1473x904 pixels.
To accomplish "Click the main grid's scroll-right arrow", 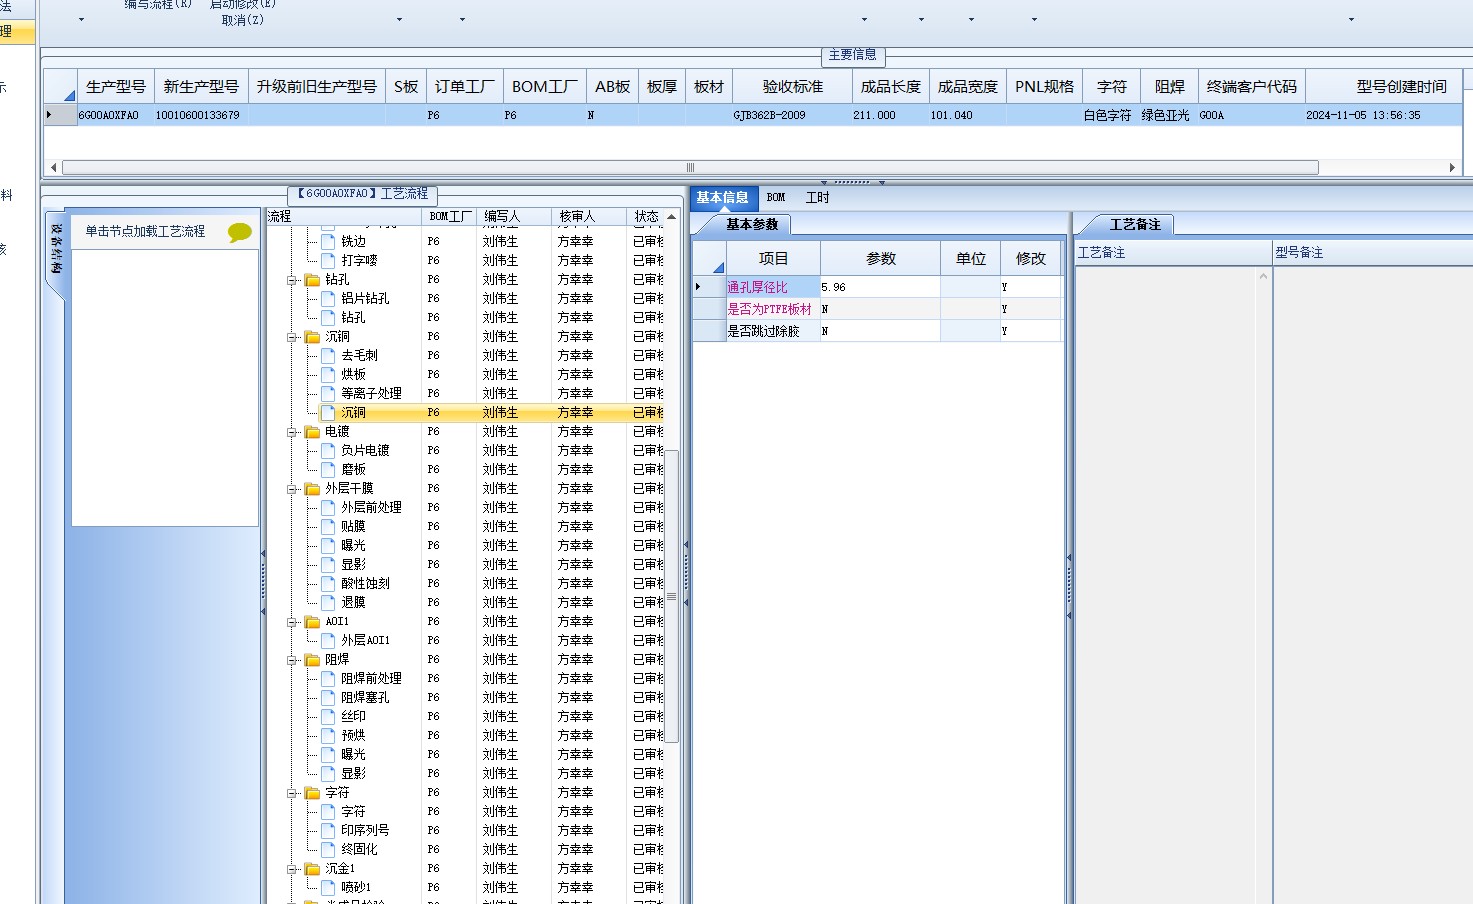I will [x=1452, y=167].
